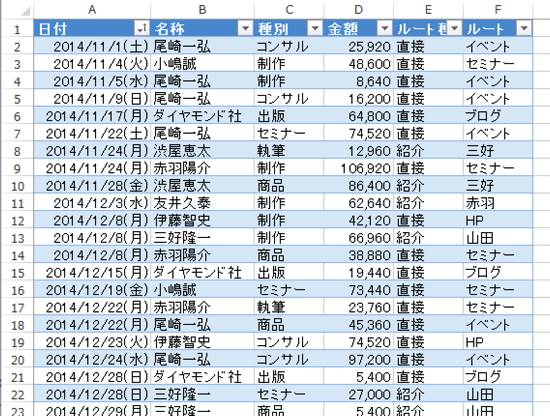Select column E header

click(x=428, y=10)
